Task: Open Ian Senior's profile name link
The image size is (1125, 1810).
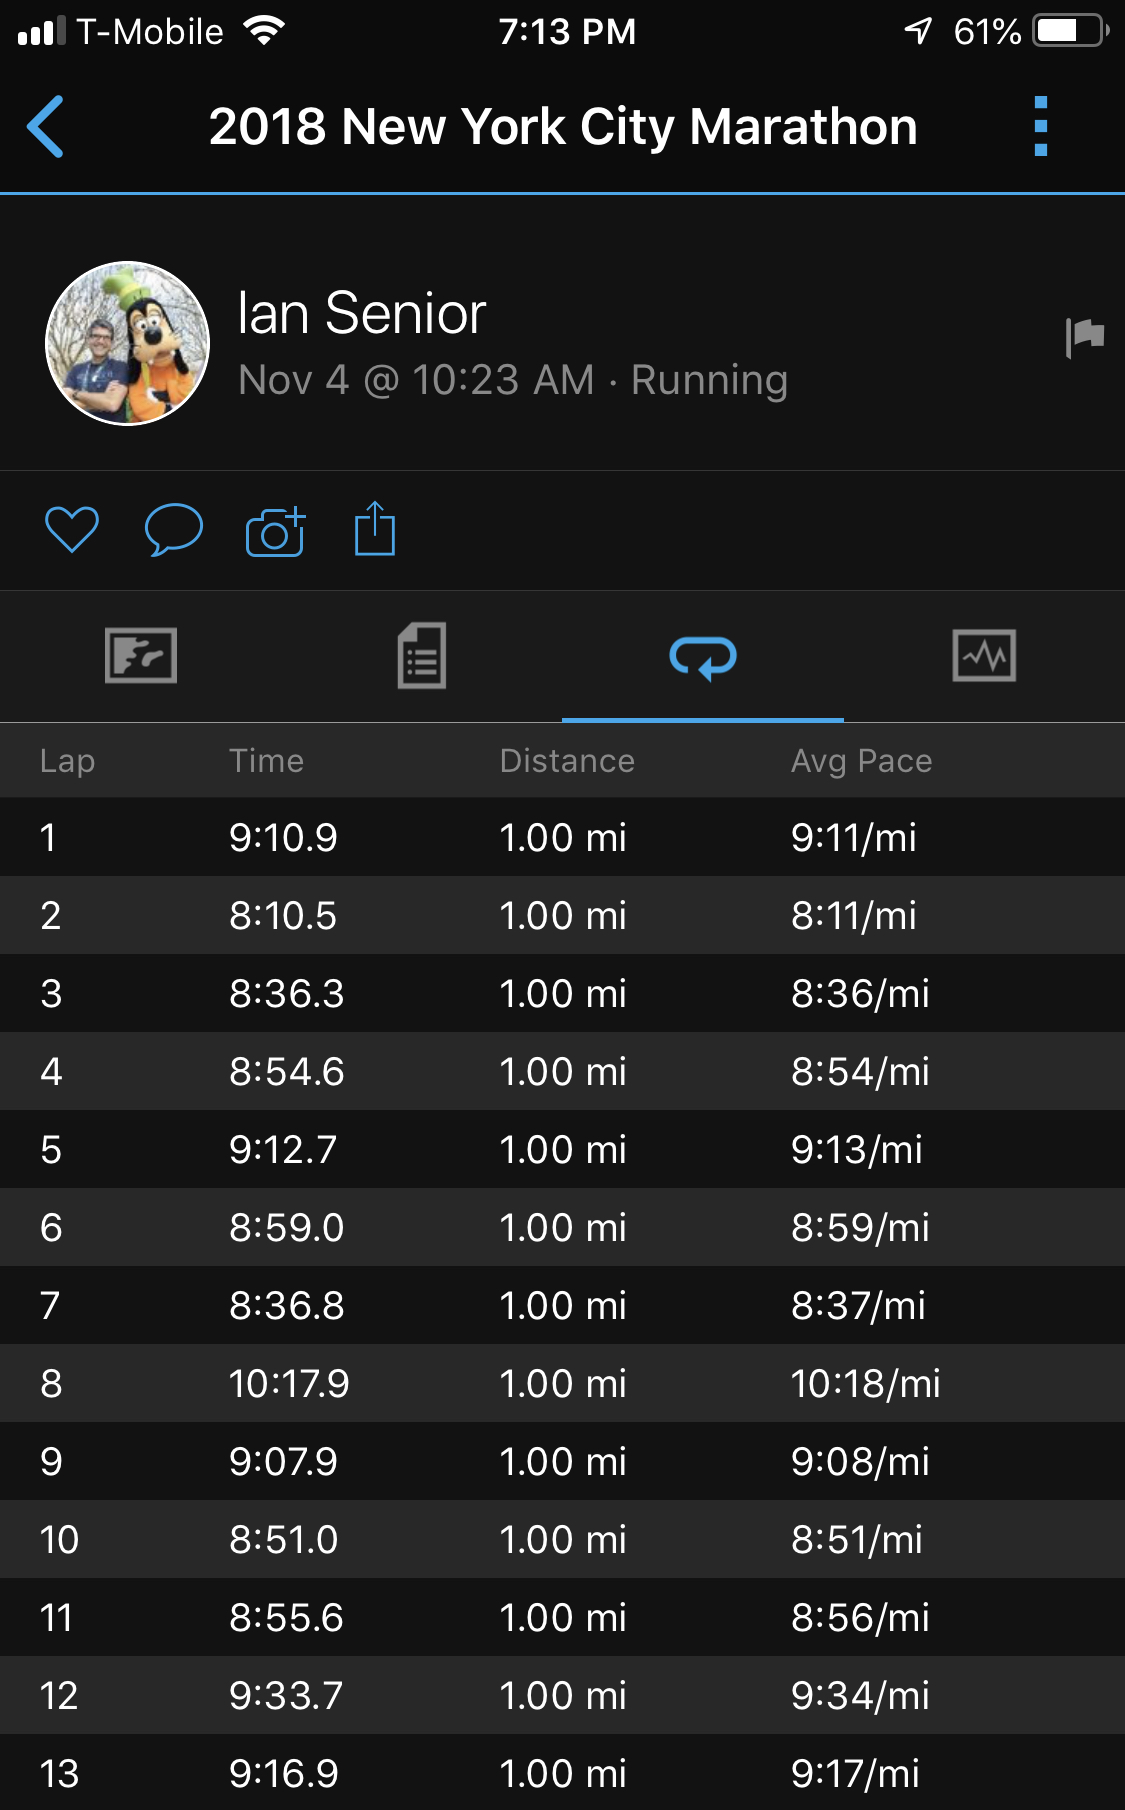Action: point(362,313)
